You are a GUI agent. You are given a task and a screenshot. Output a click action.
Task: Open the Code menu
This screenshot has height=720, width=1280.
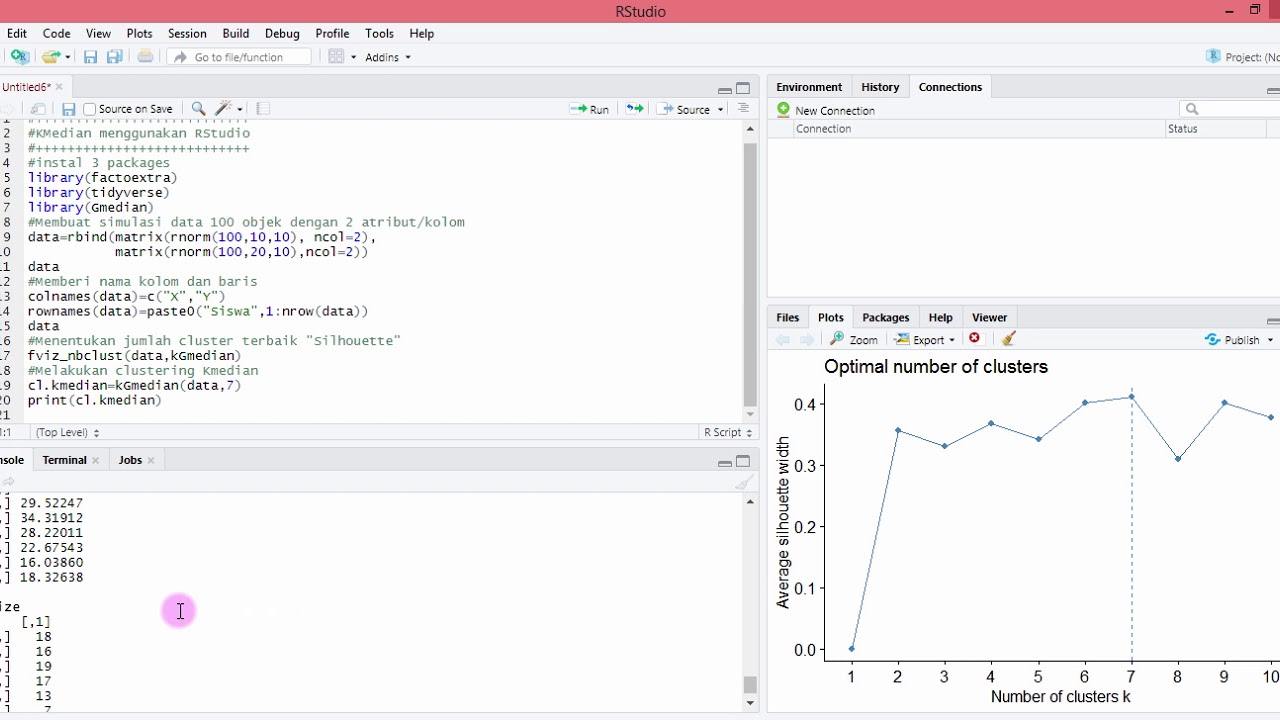click(x=56, y=33)
